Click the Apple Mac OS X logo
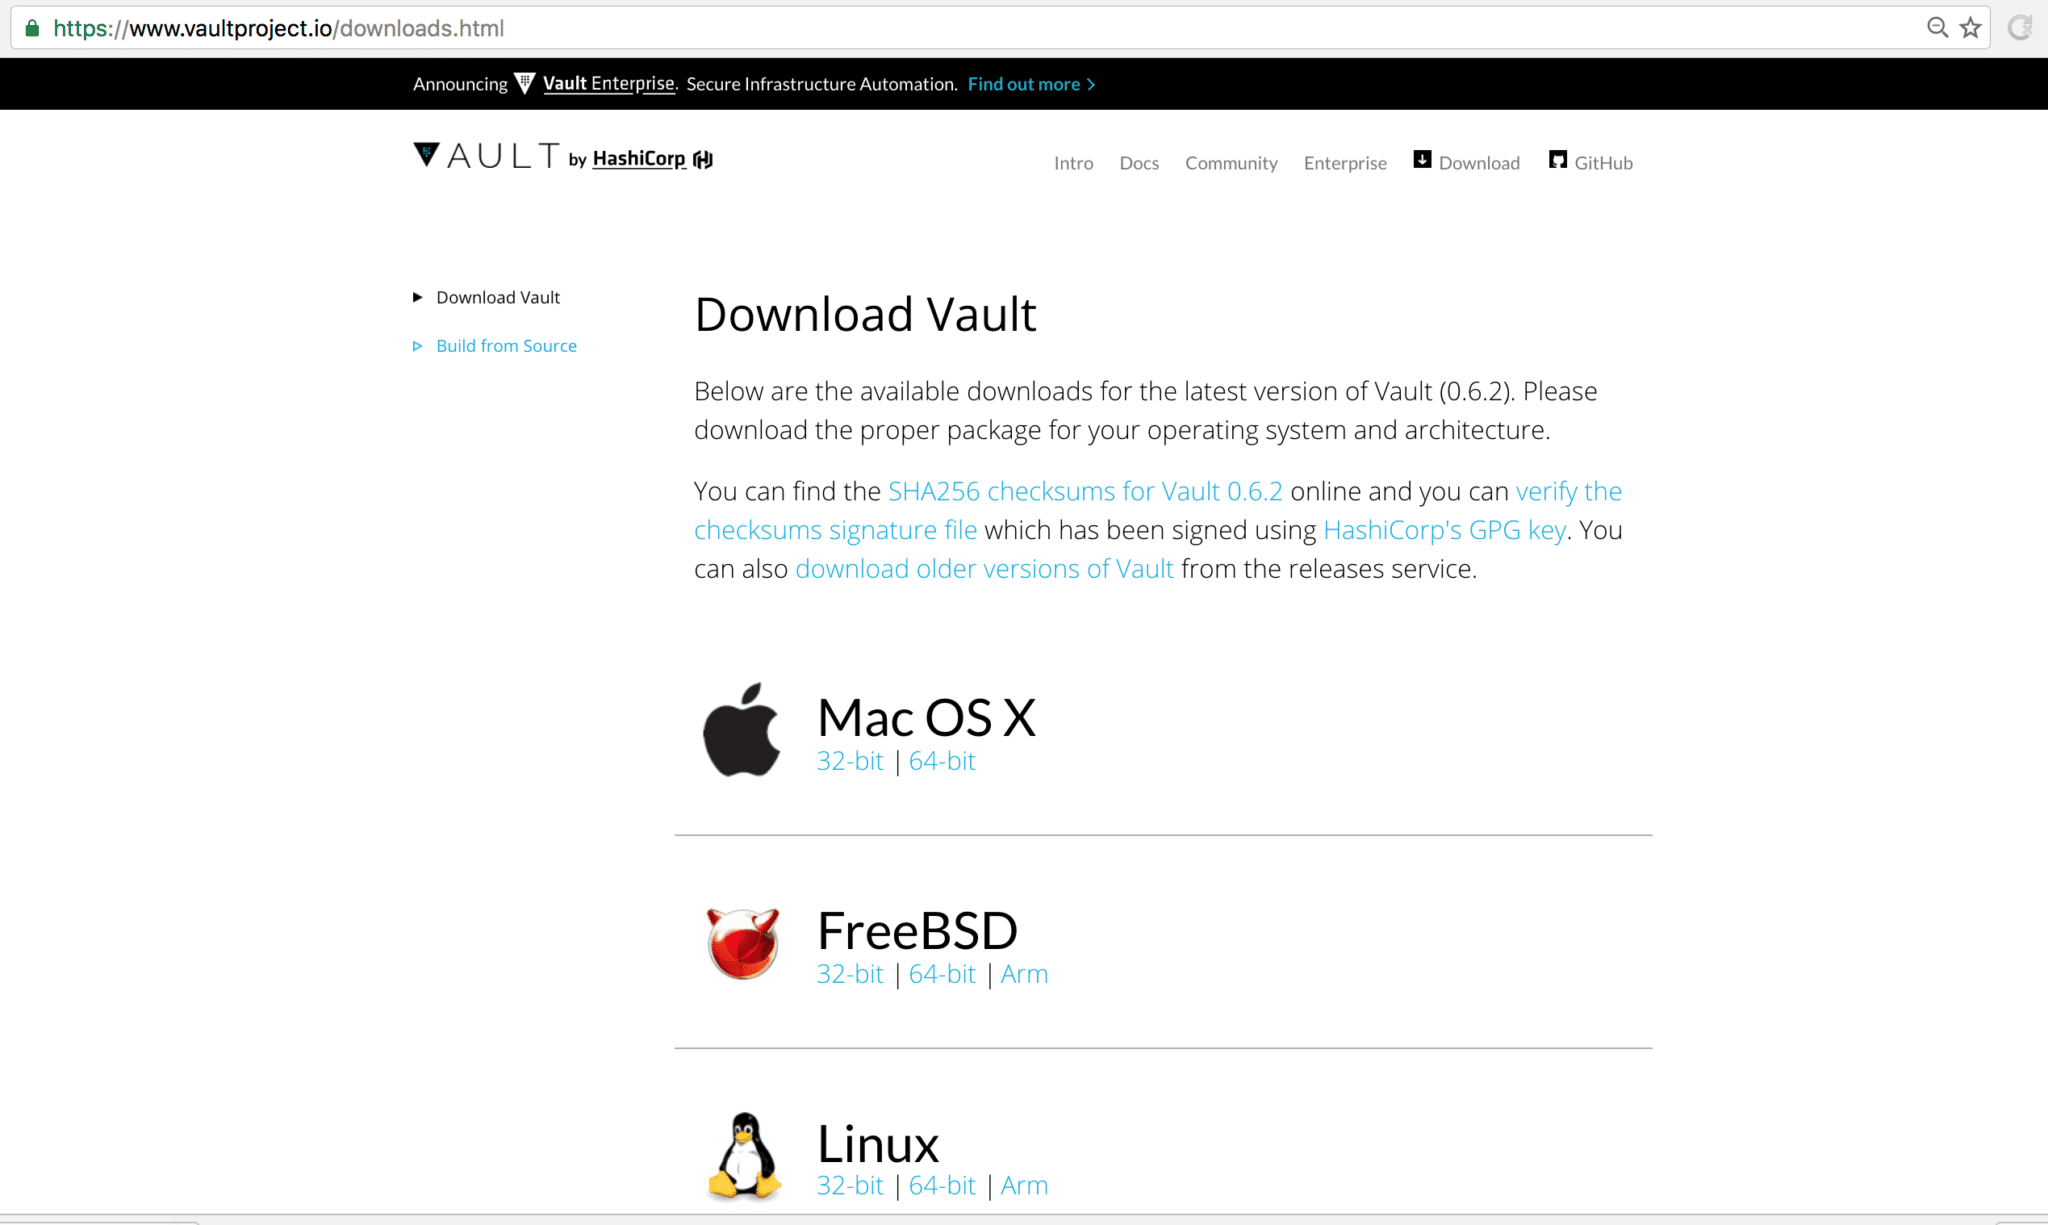2048x1225 pixels. coord(741,731)
